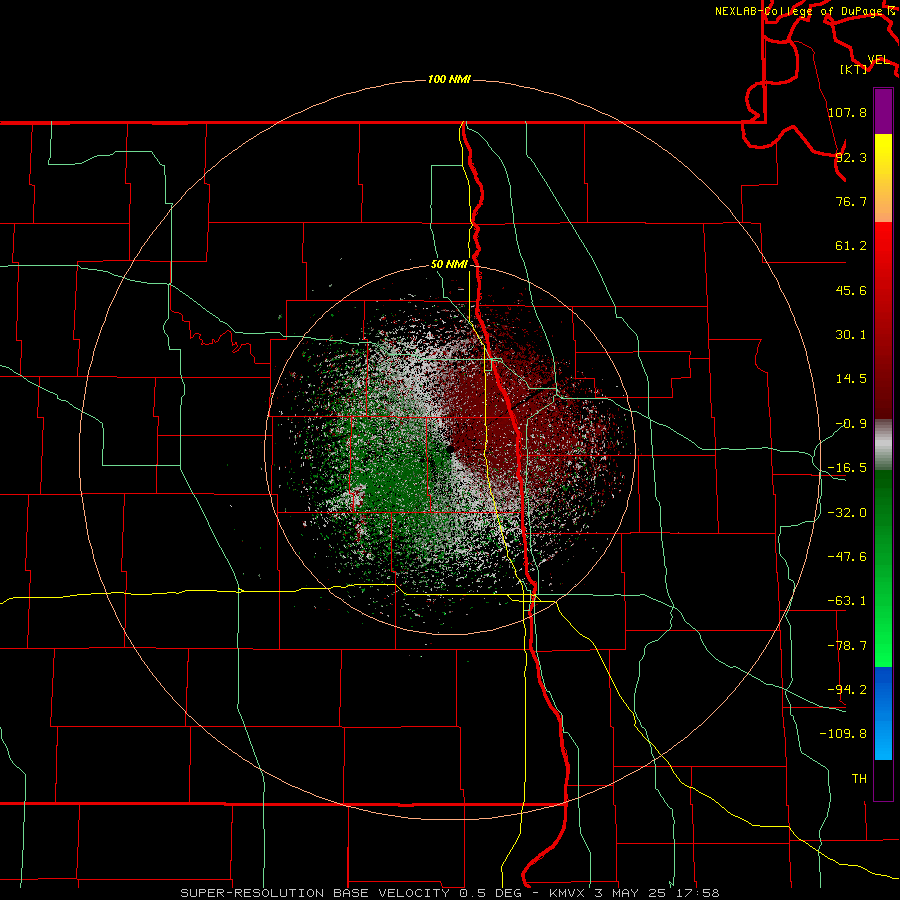Select the 14.5 legend value

click(x=851, y=379)
